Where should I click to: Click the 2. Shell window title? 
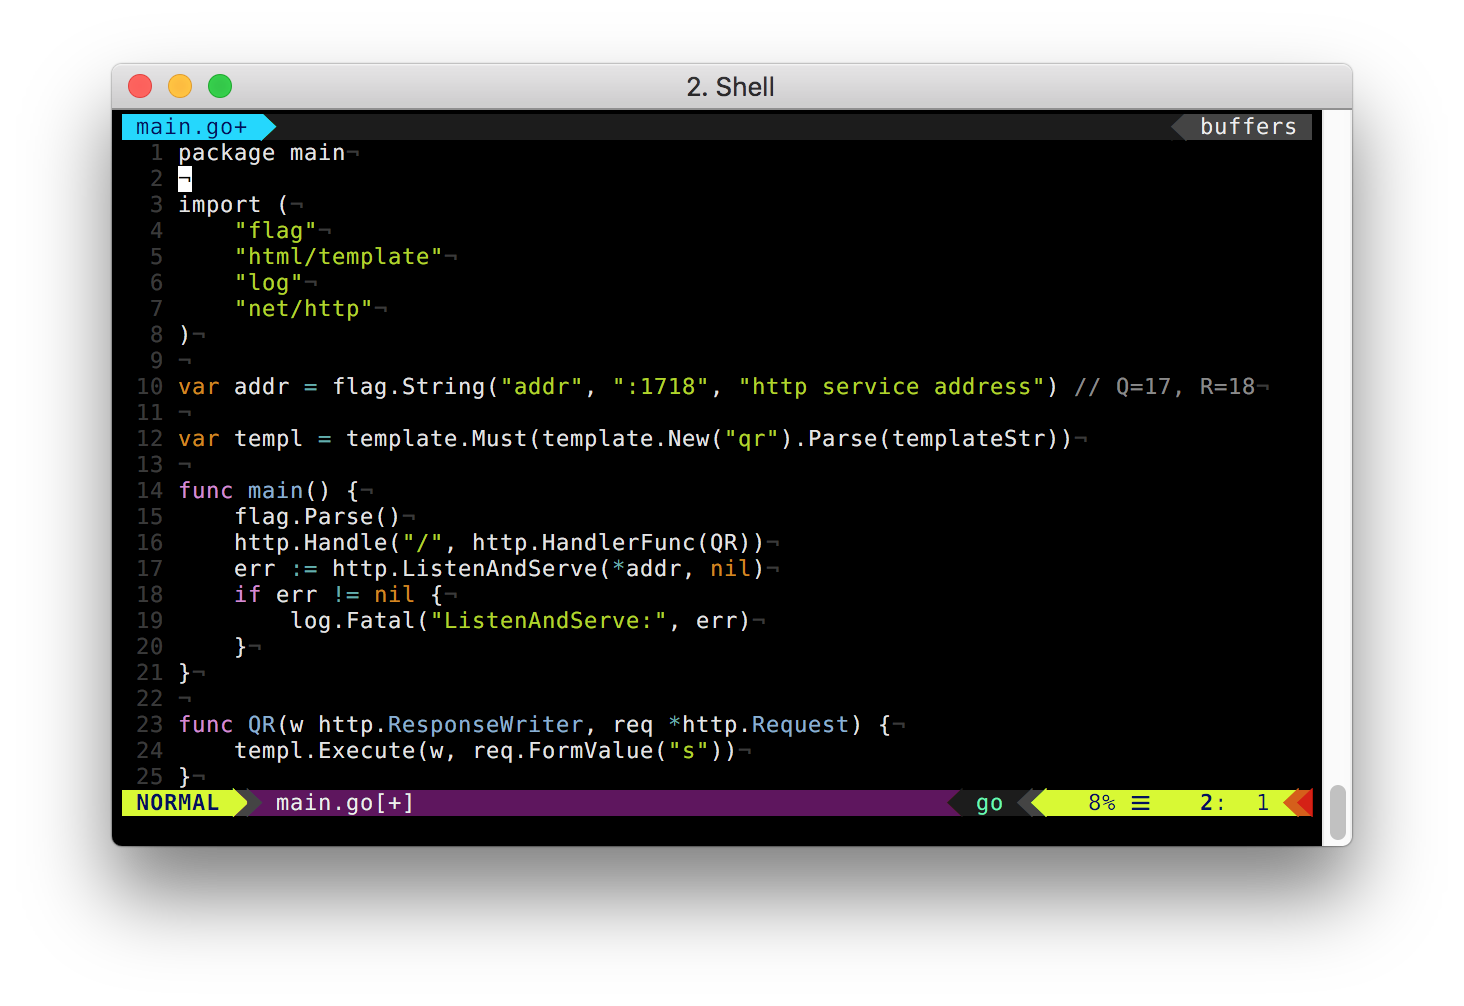pos(731,87)
